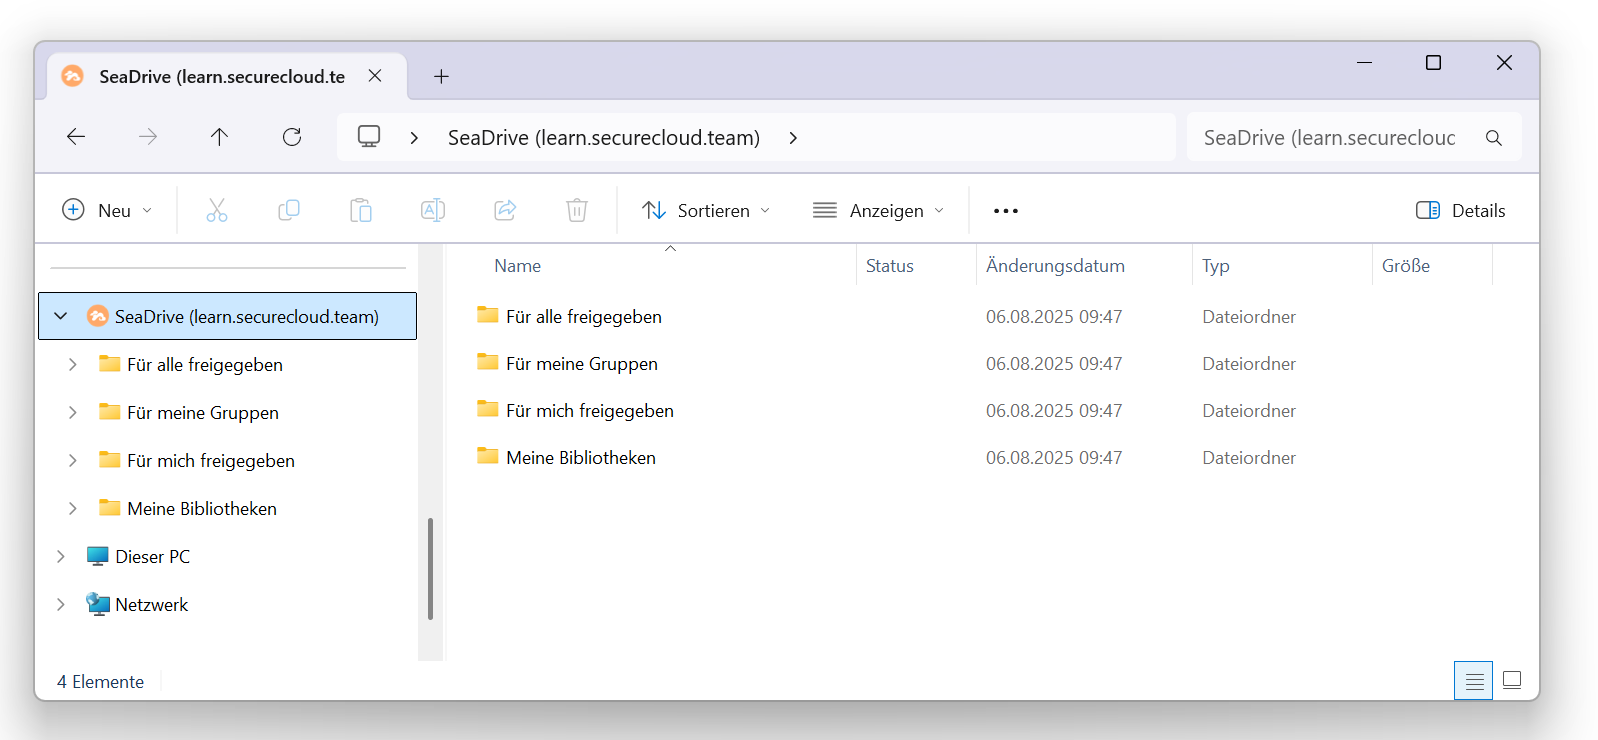The width and height of the screenshot is (1598, 740).
Task: Select Für meine Gruppen name in file list
Action: coord(582,364)
